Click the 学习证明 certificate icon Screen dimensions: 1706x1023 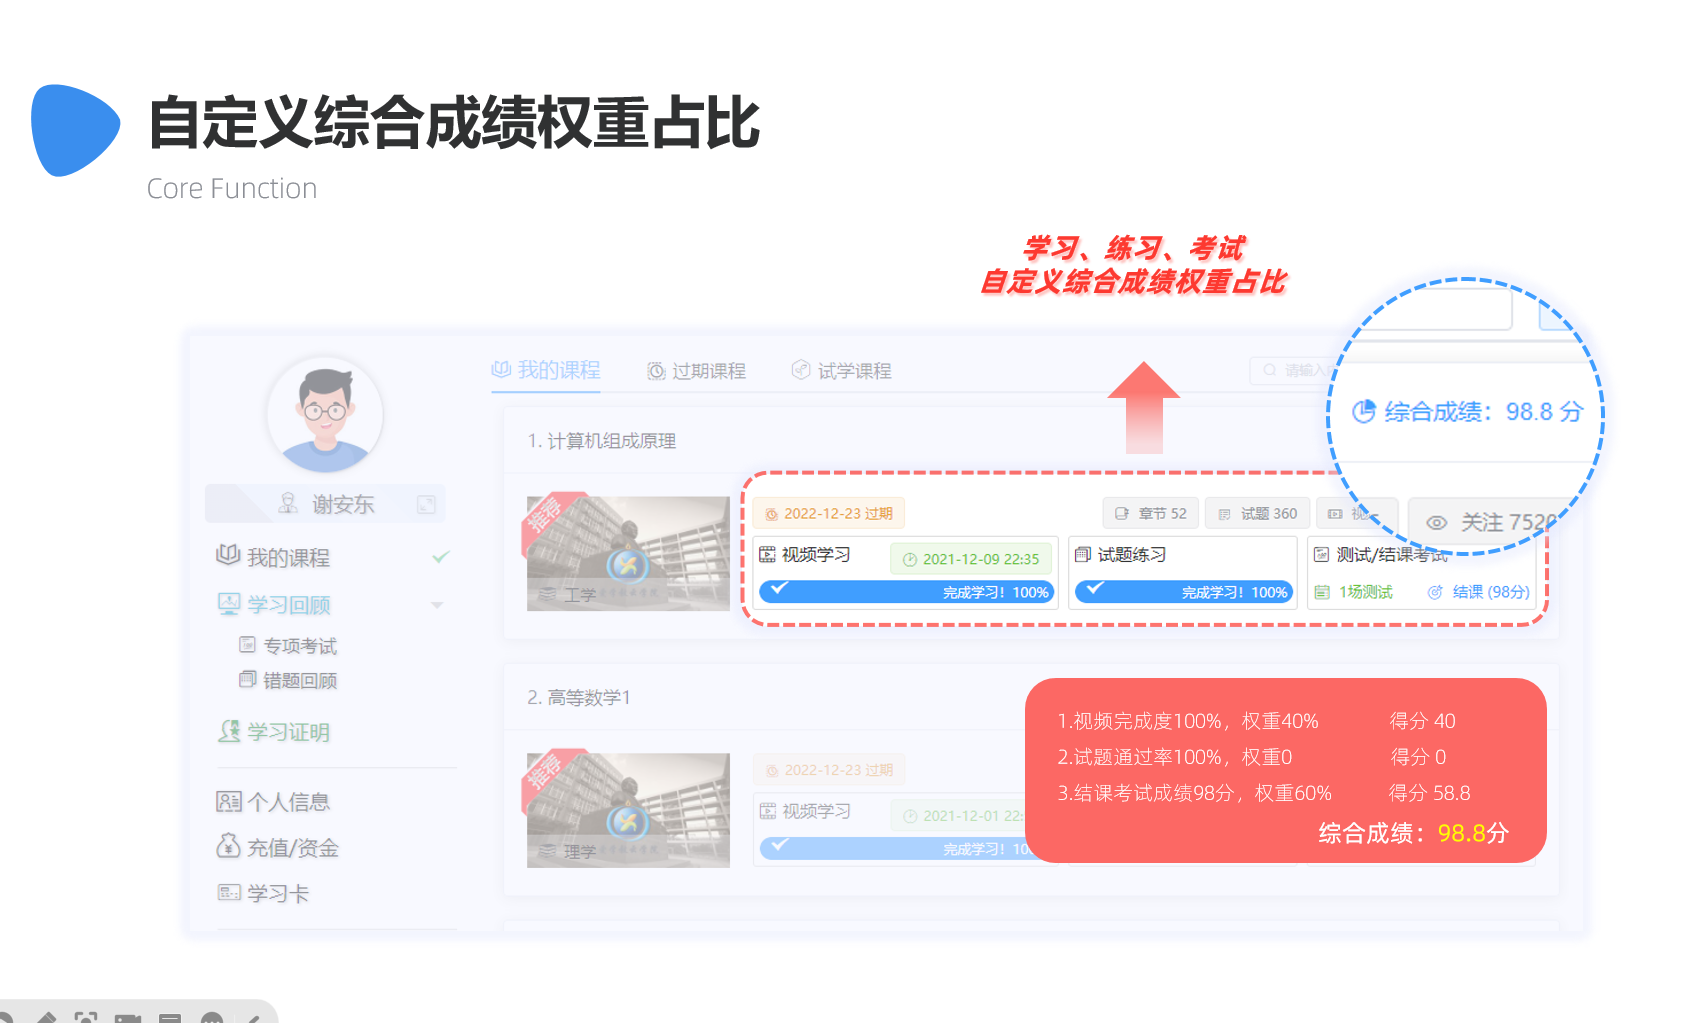click(x=229, y=731)
